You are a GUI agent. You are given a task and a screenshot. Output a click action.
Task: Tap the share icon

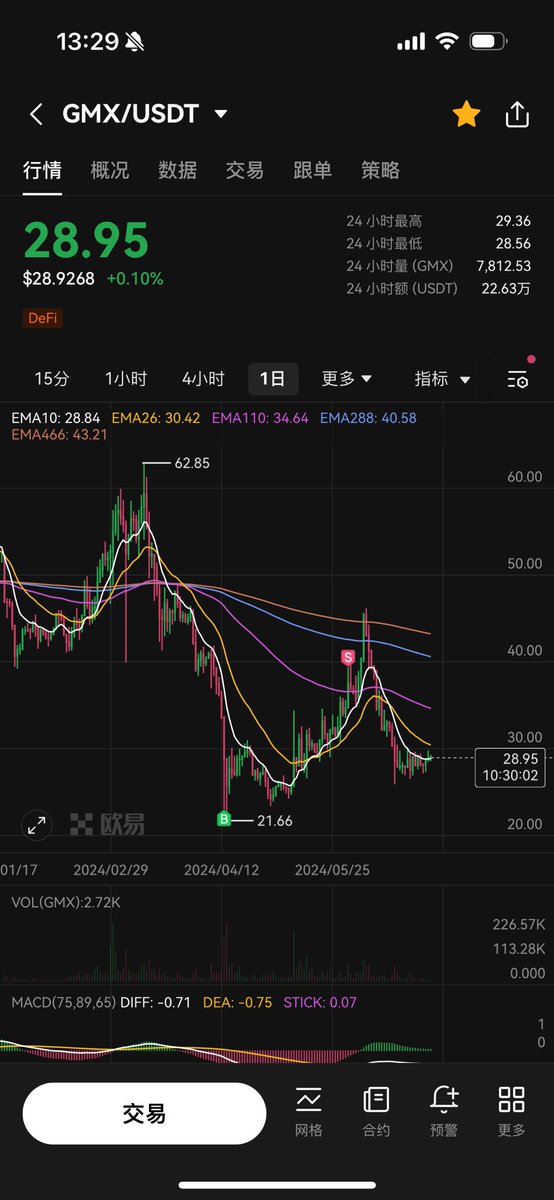(517, 114)
